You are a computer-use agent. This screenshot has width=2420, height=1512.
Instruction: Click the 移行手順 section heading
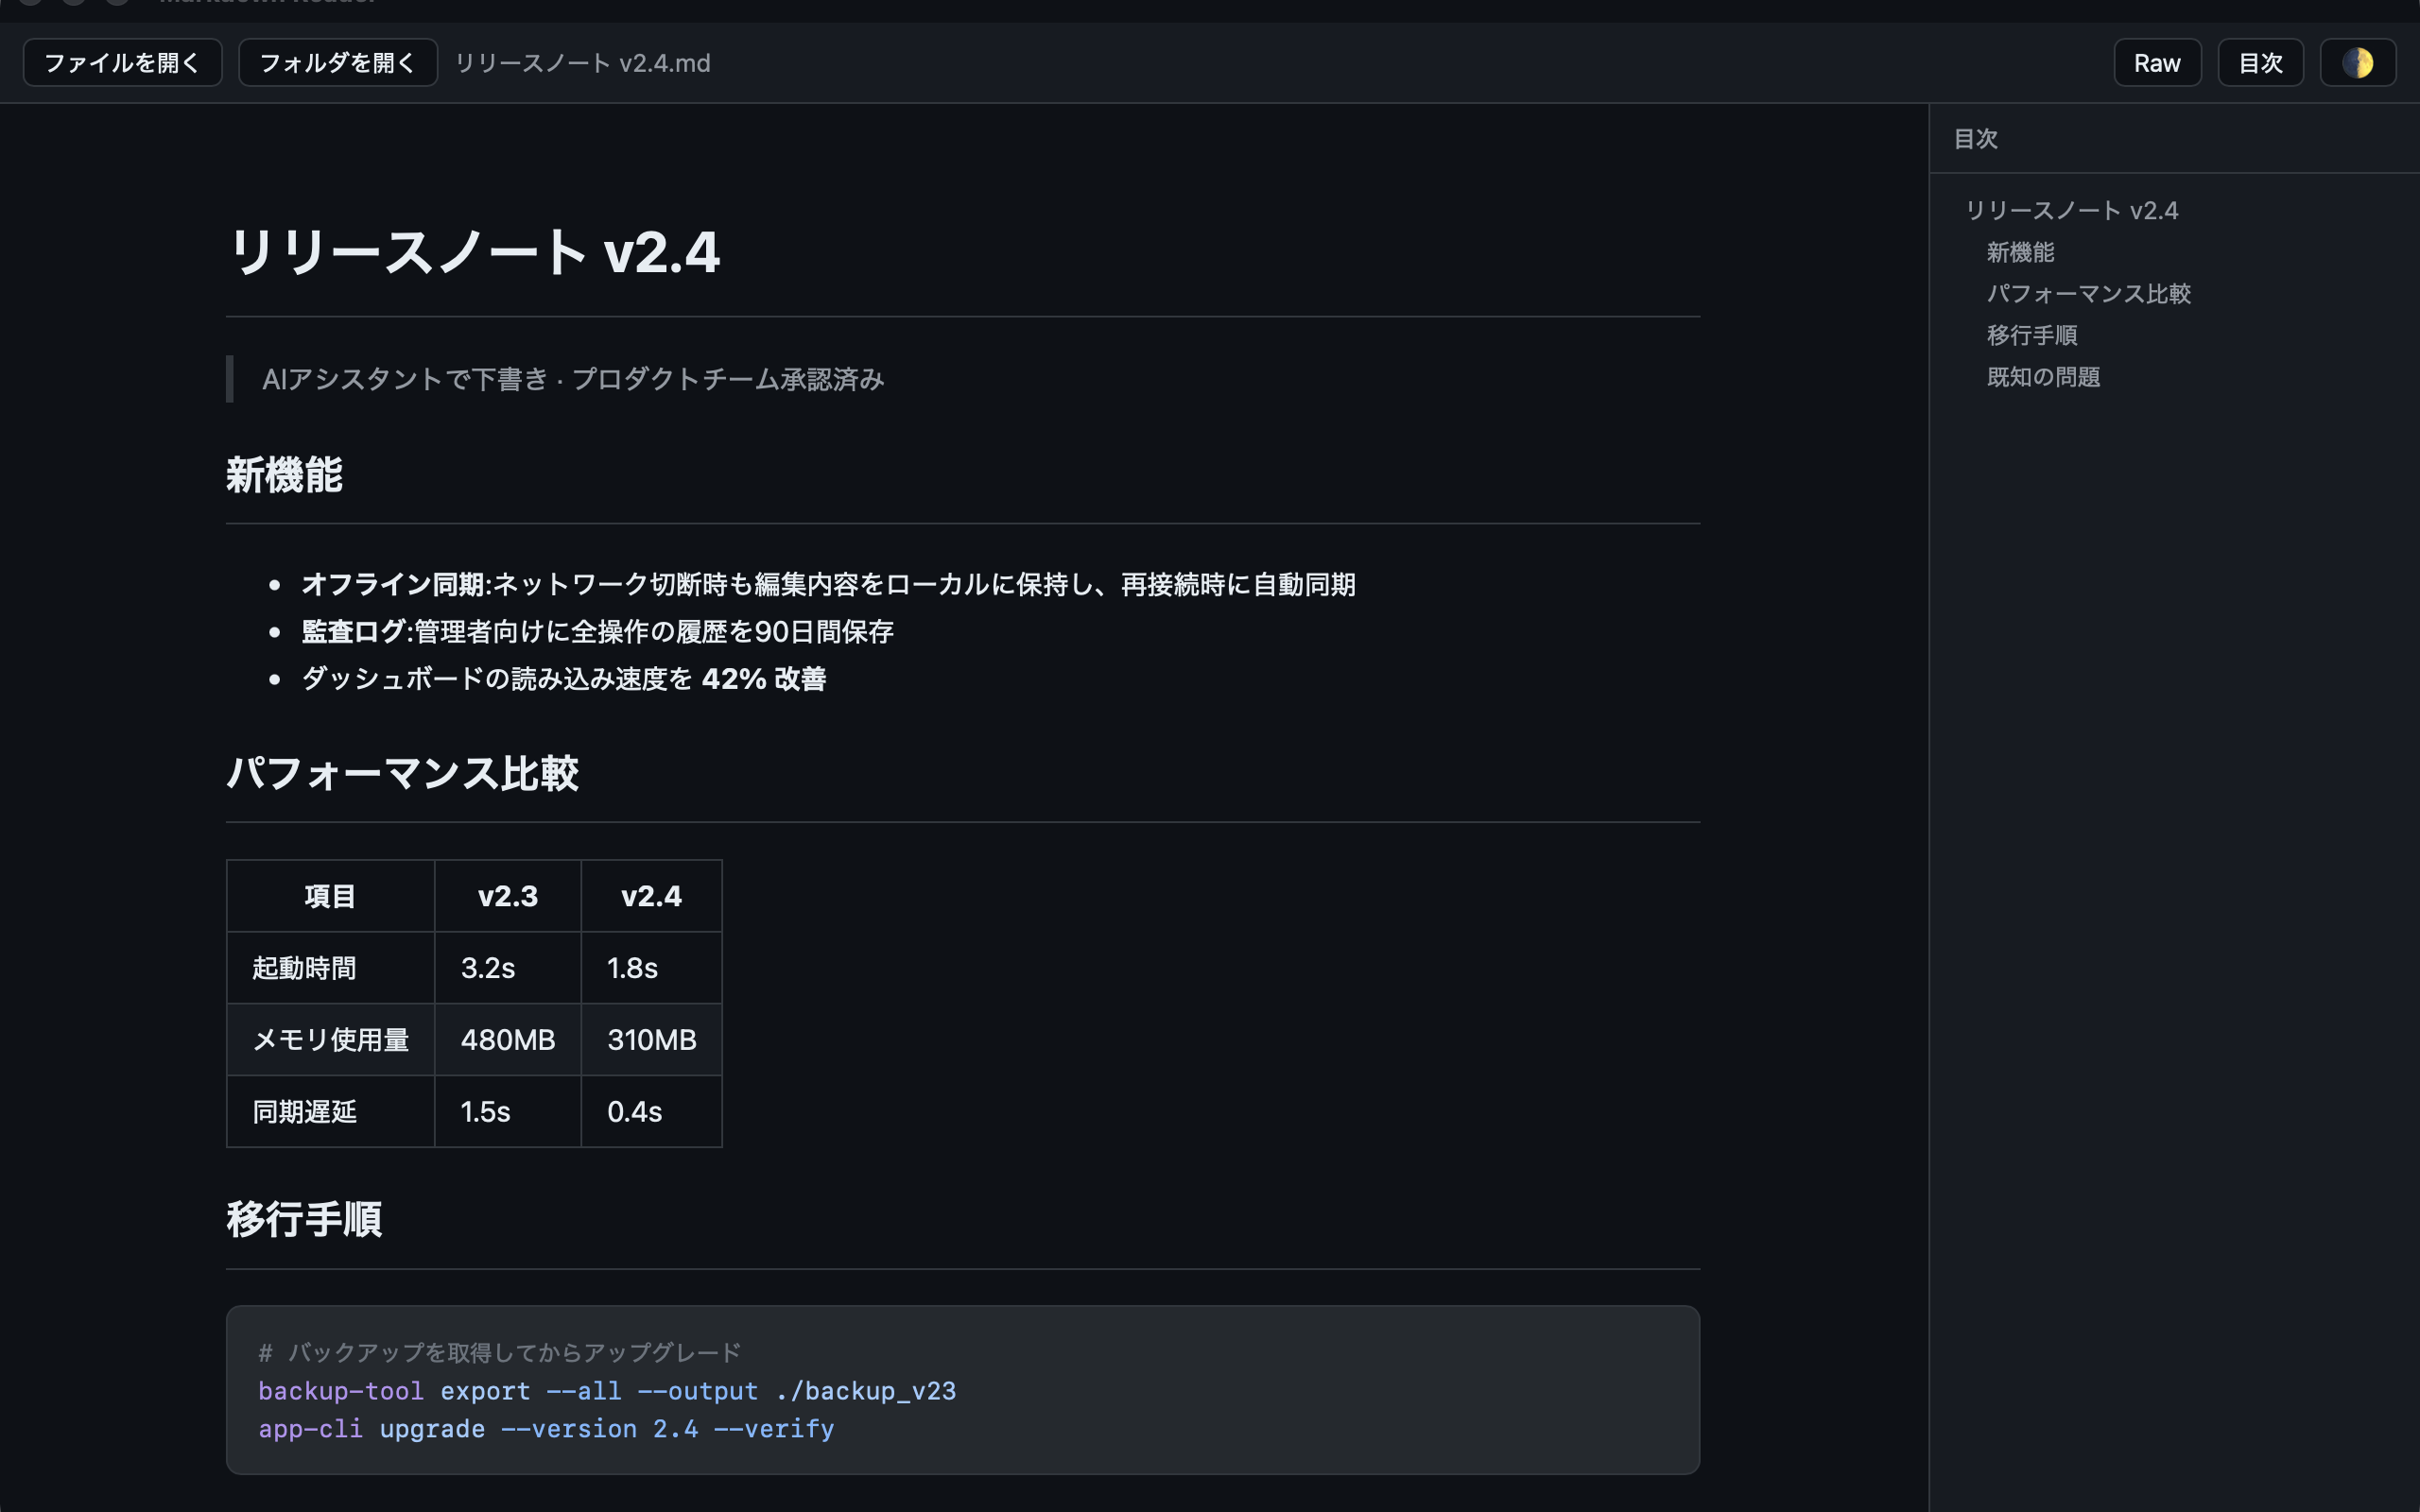tap(304, 1220)
